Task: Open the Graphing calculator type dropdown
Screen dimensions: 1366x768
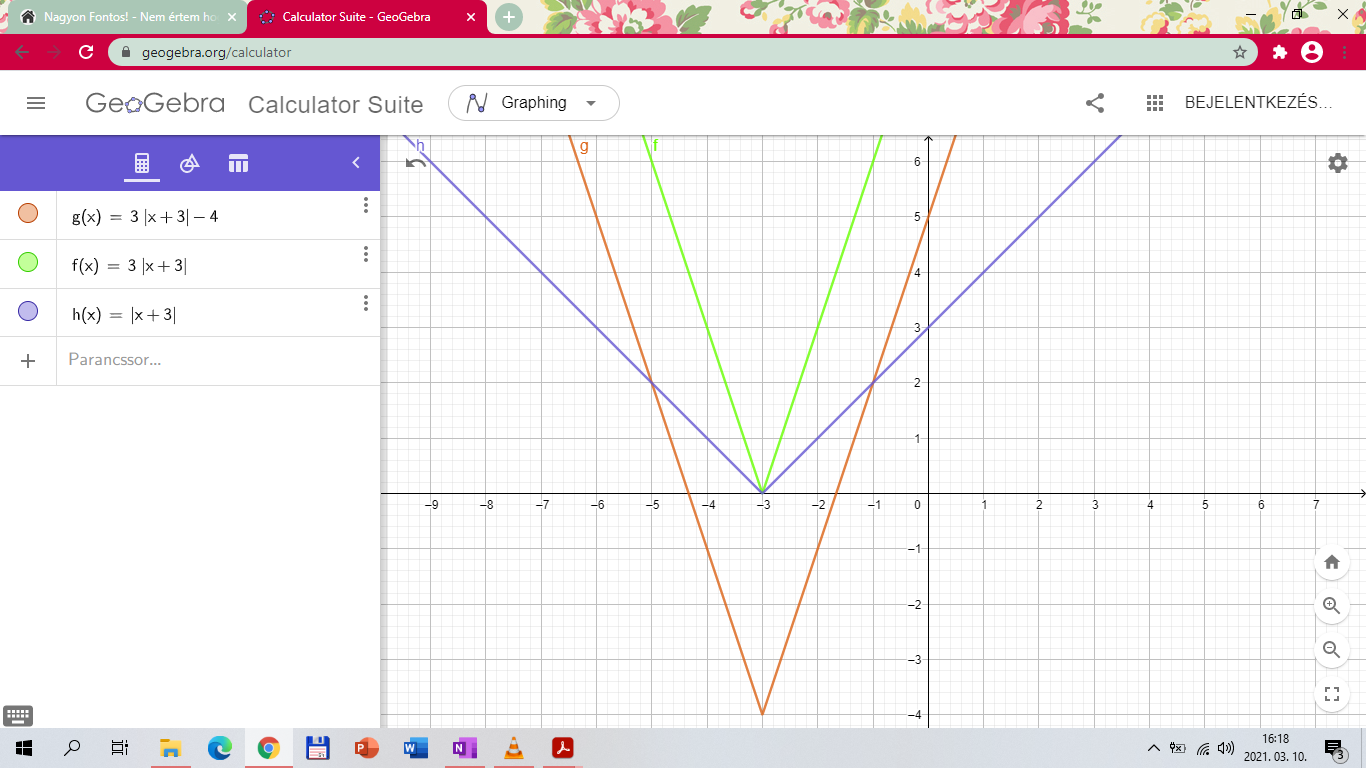Action: click(534, 103)
